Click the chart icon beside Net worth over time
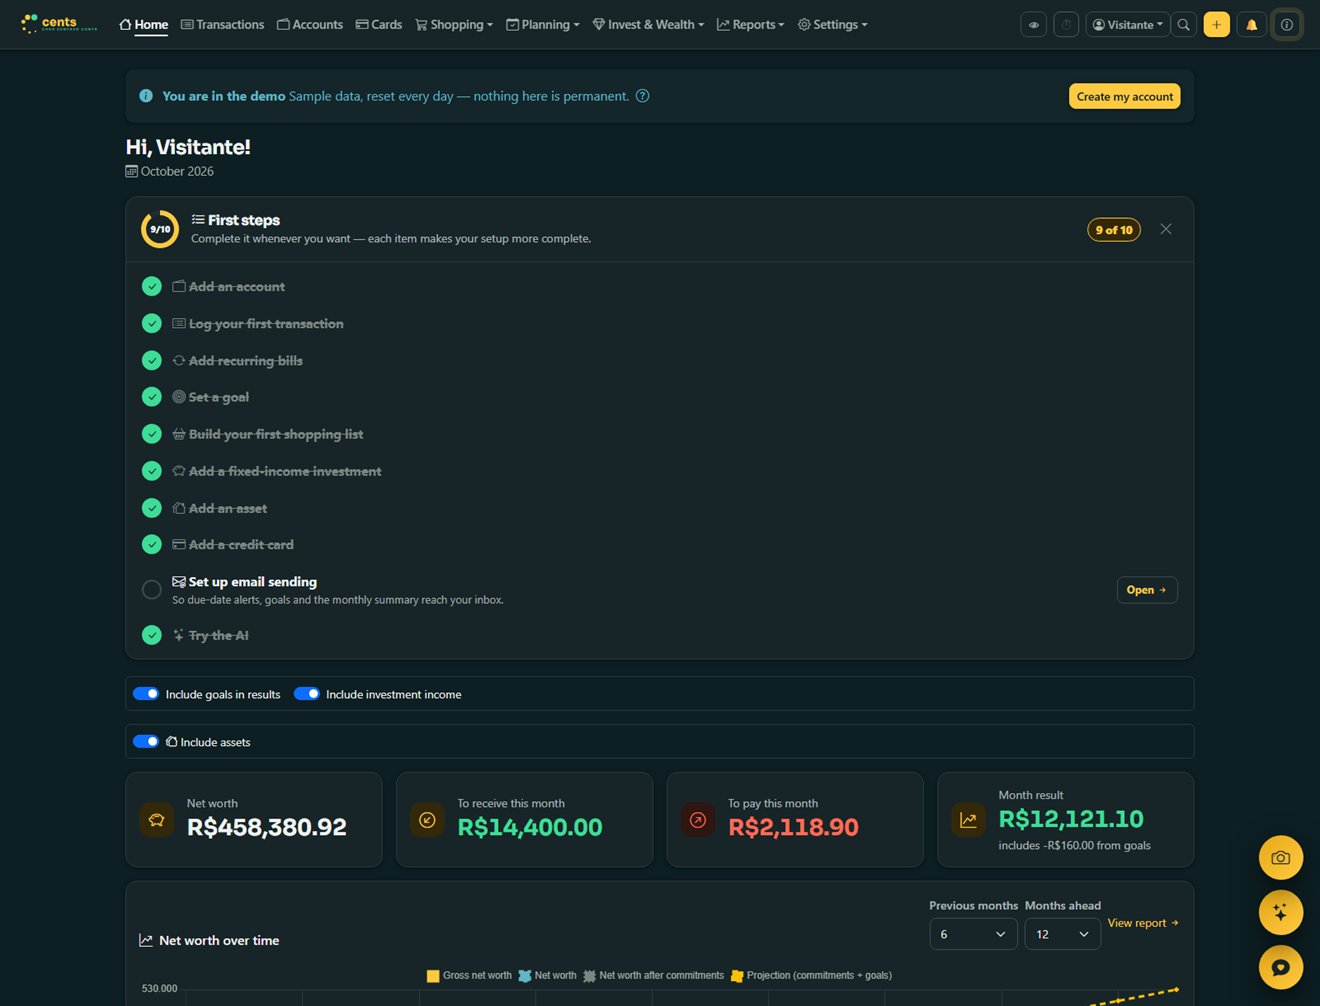Image resolution: width=1320 pixels, height=1006 pixels. 146,940
